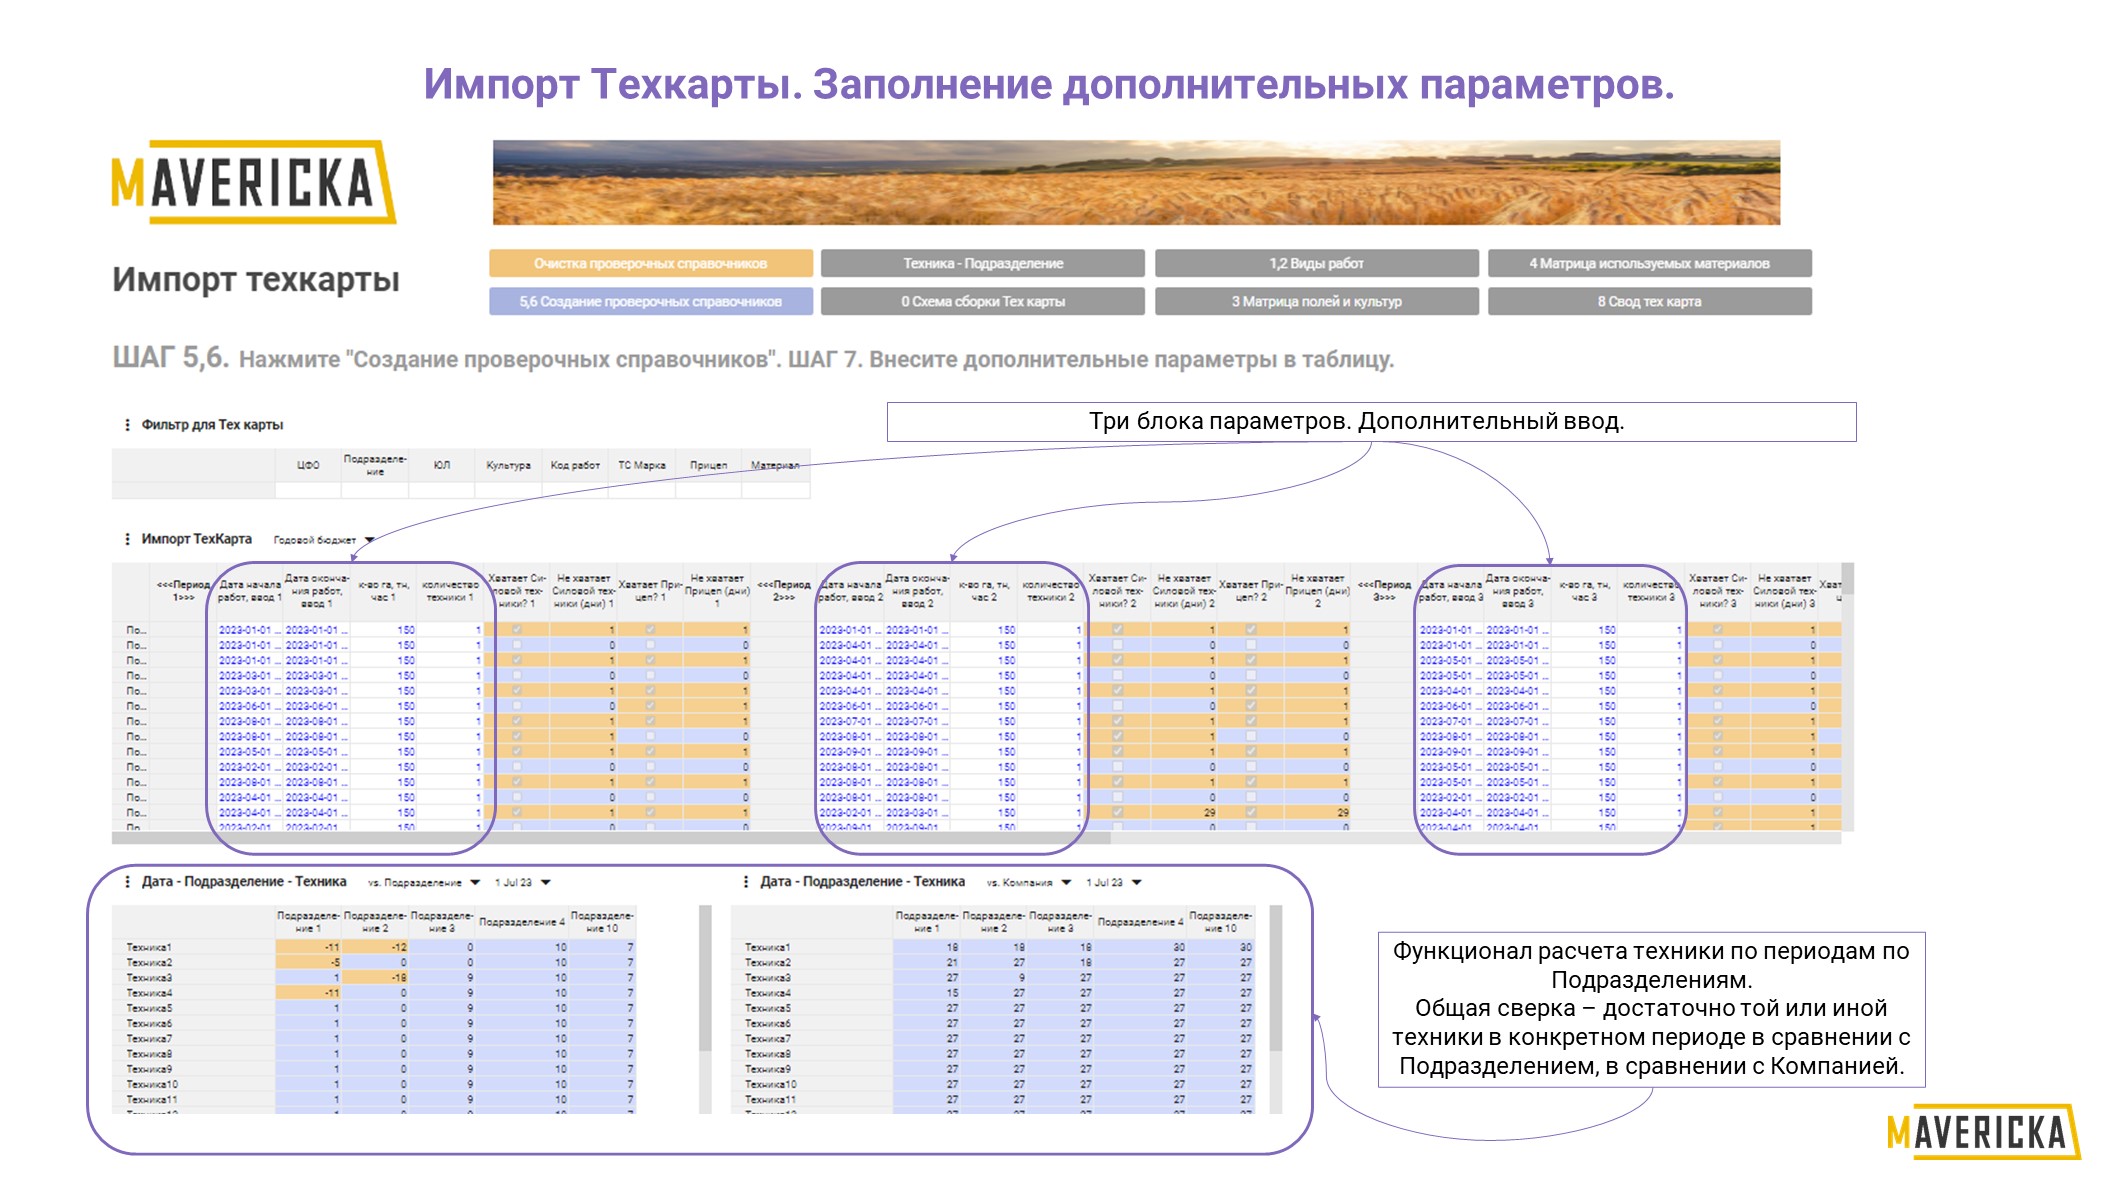Toggle second row checkbox in Хватает Прицеп? 1 column

[x=650, y=645]
